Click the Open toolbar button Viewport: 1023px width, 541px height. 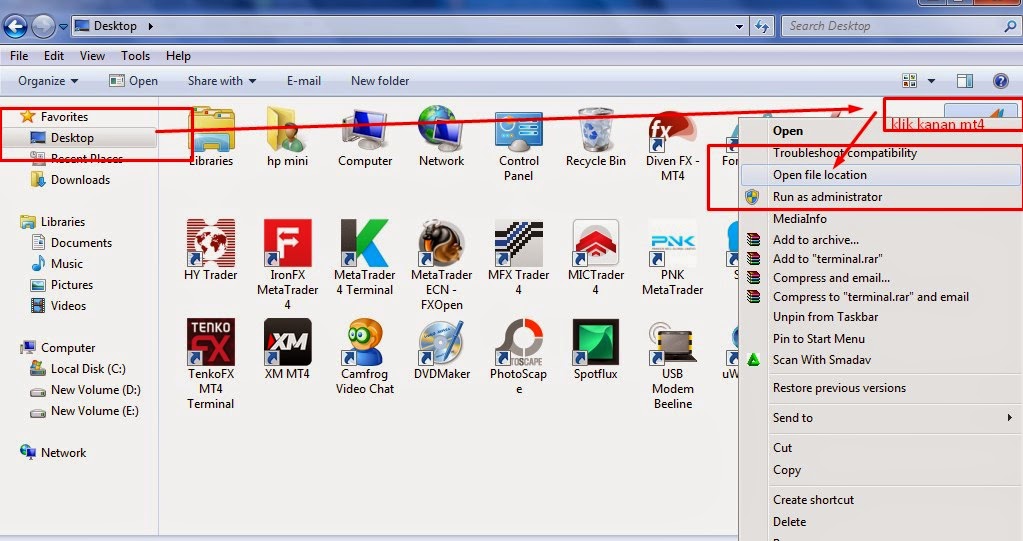point(134,81)
